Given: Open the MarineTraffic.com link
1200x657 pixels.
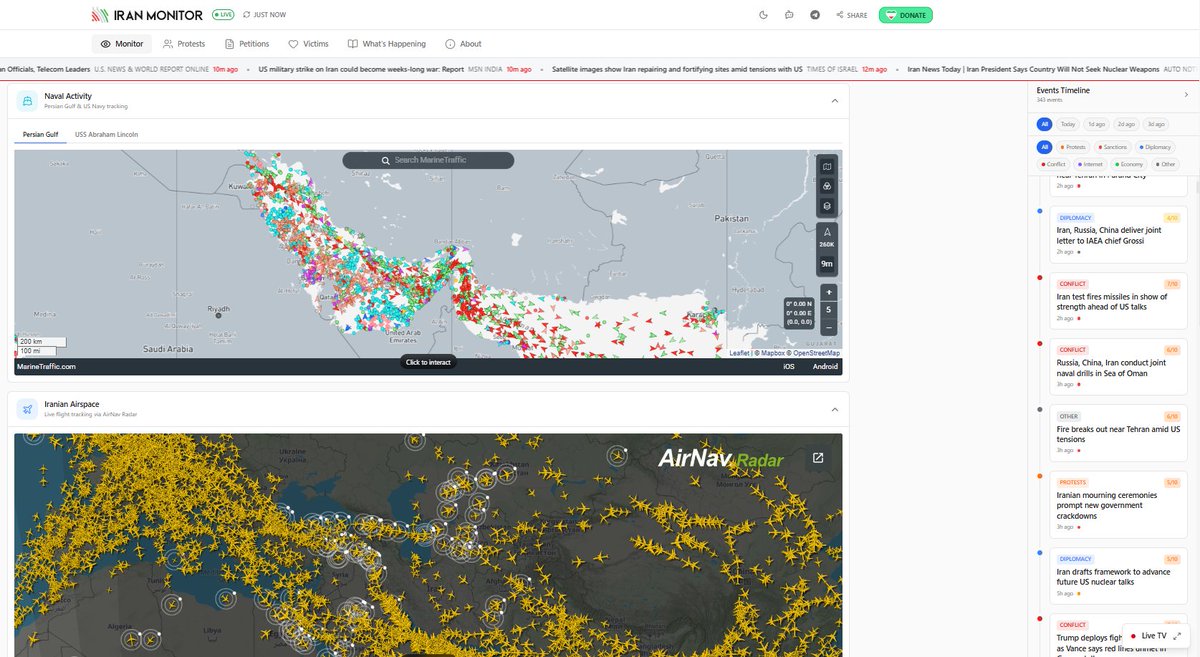Looking at the screenshot, I should [46, 367].
